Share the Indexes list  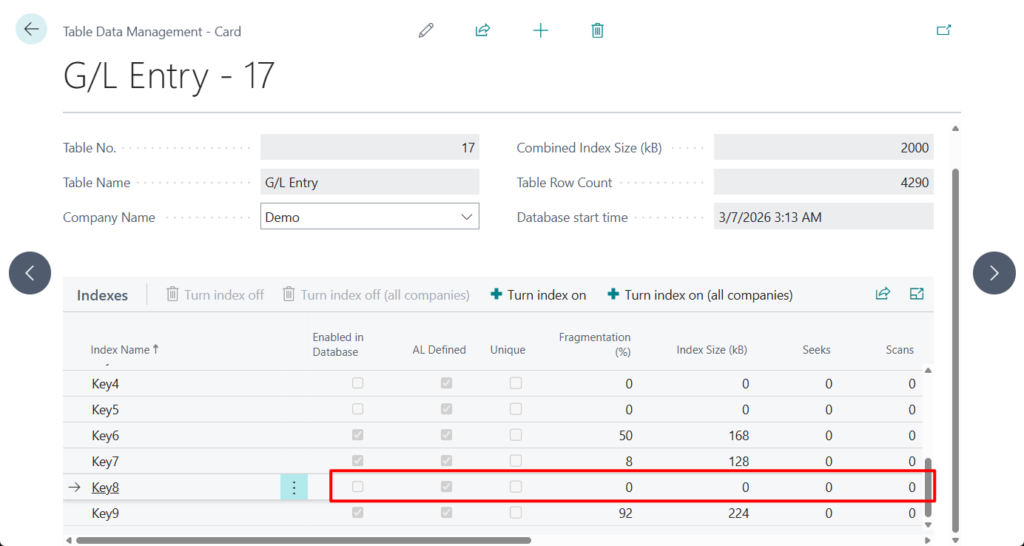[x=883, y=294]
